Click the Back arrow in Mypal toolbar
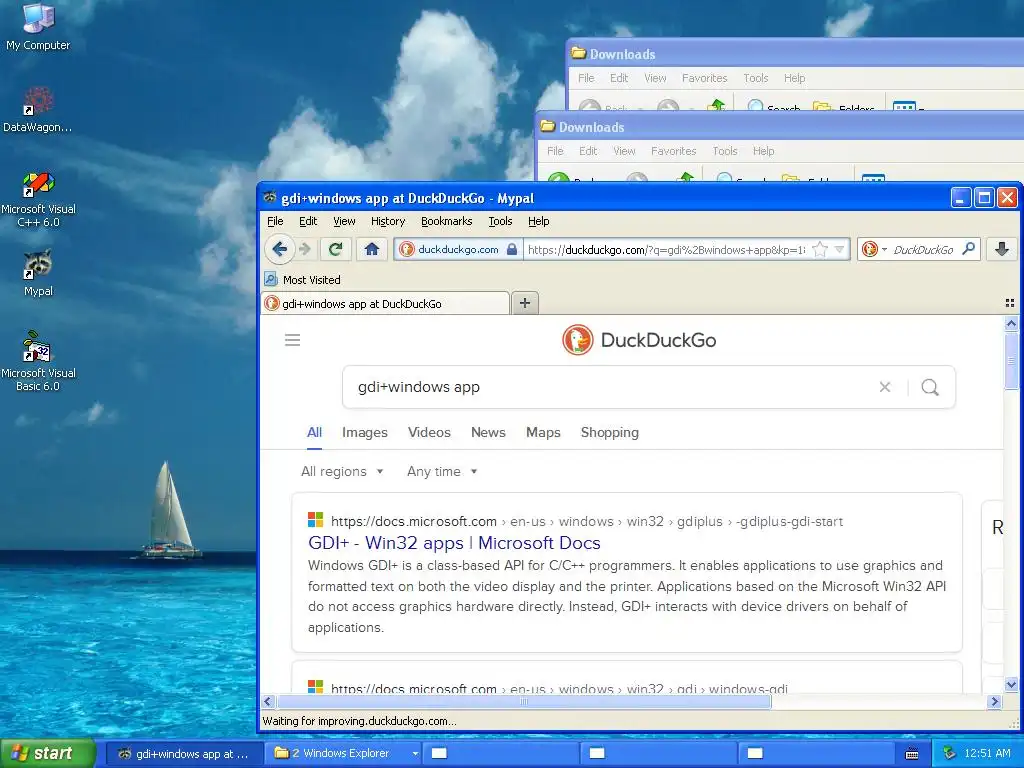The height and width of the screenshot is (768, 1024). click(280, 249)
